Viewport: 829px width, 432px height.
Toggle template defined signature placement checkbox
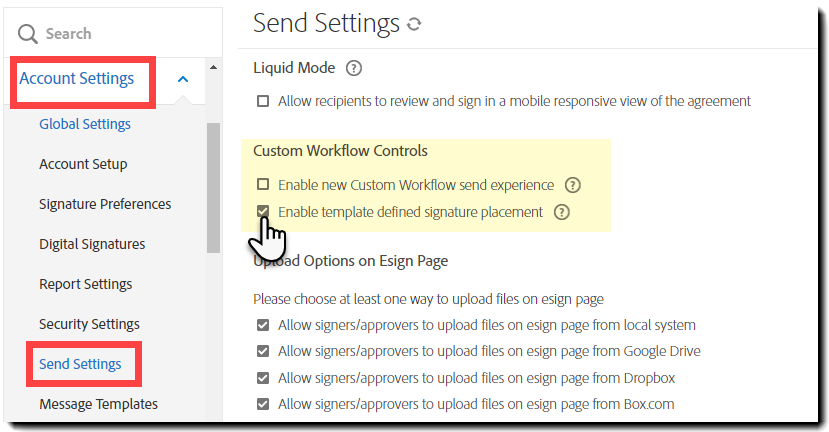263,212
